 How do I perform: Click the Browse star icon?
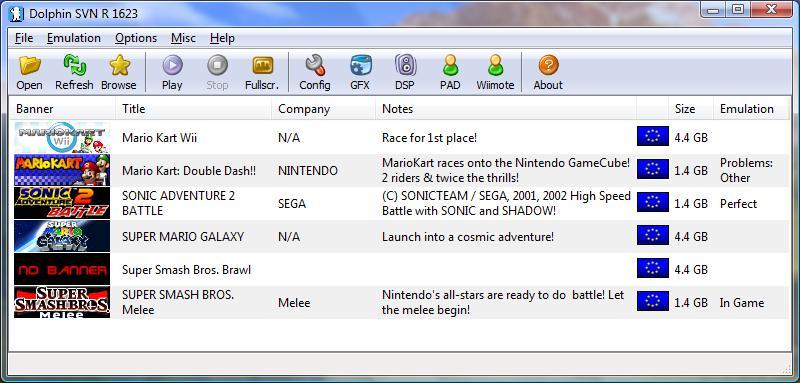coord(119,65)
